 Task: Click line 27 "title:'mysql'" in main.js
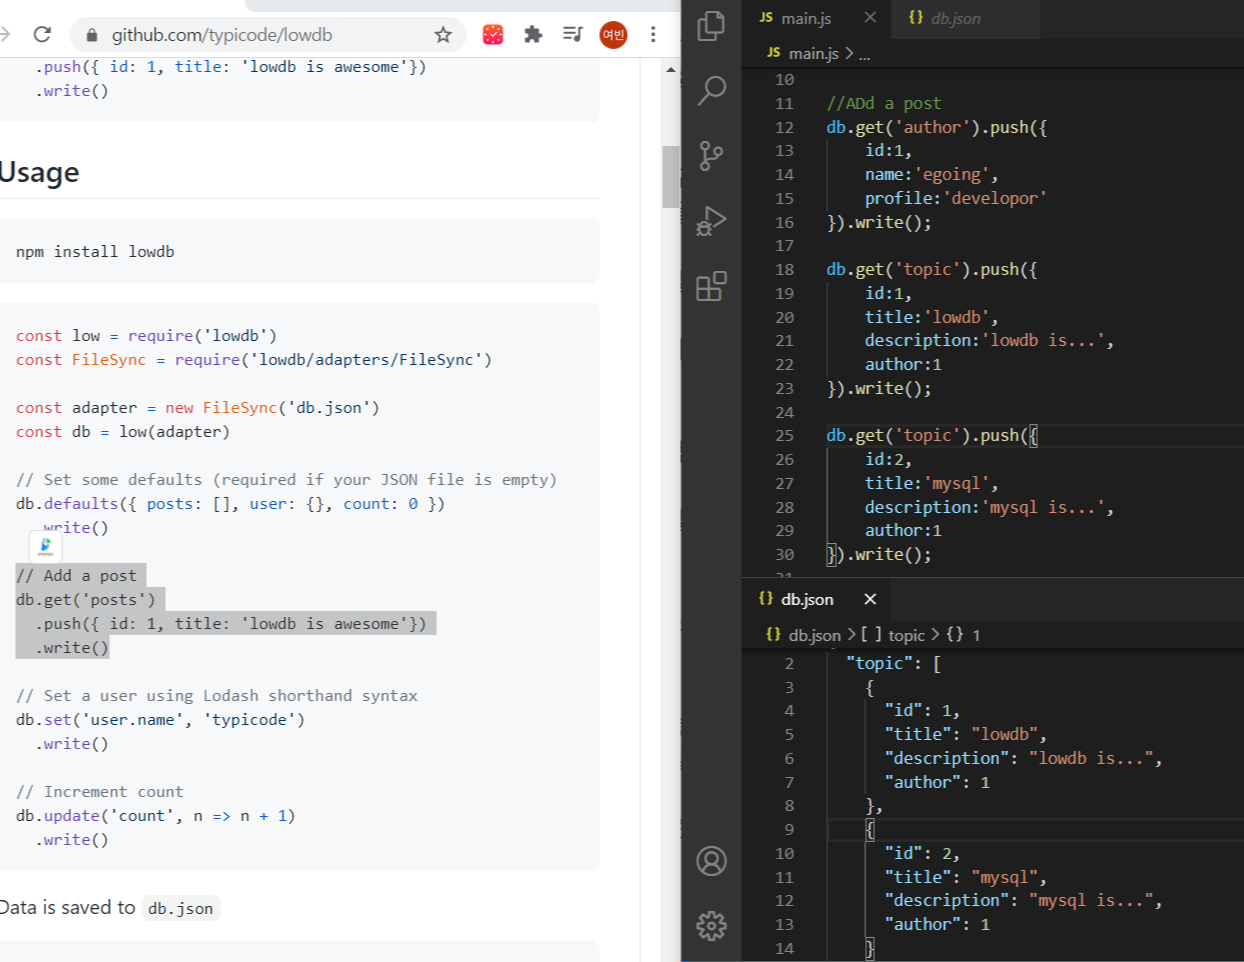click(x=931, y=483)
